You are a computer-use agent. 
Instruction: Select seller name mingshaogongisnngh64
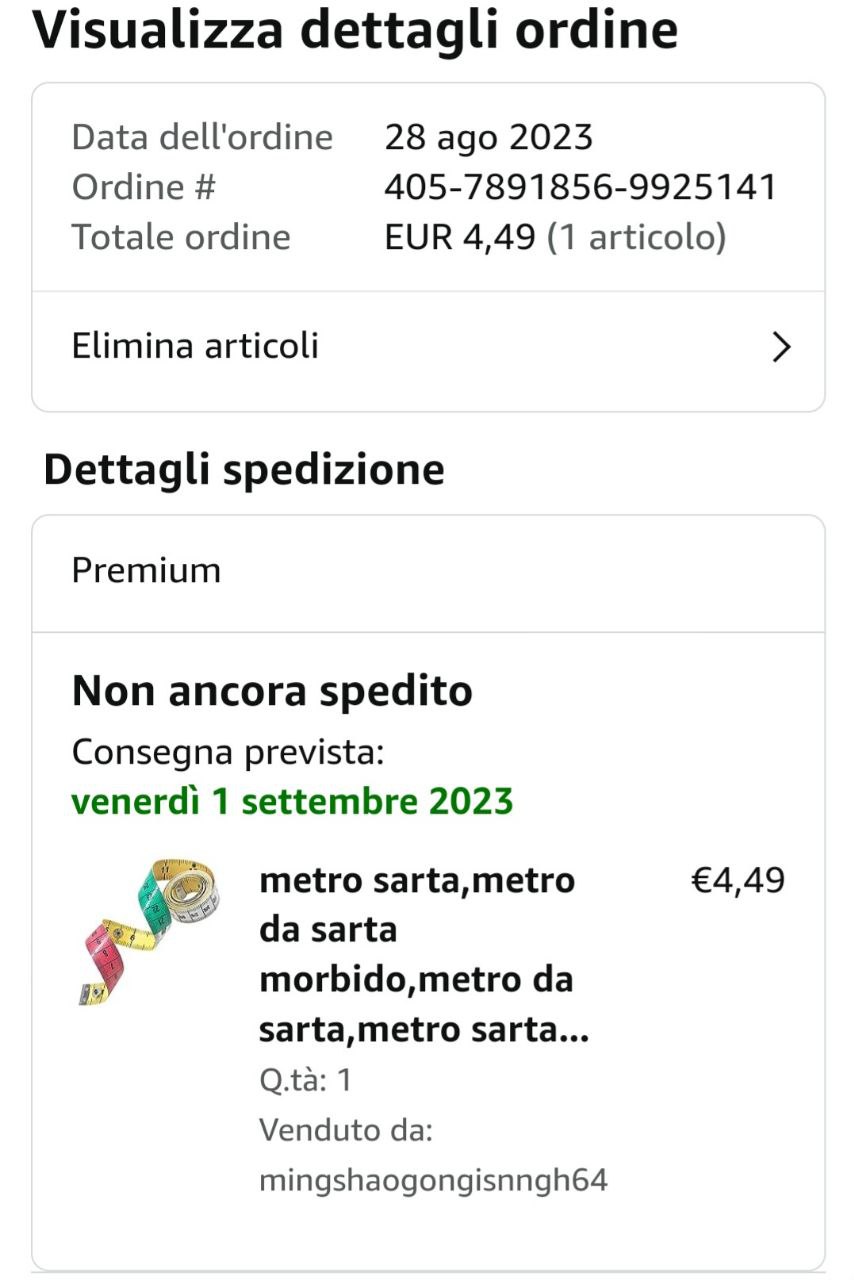point(433,1180)
